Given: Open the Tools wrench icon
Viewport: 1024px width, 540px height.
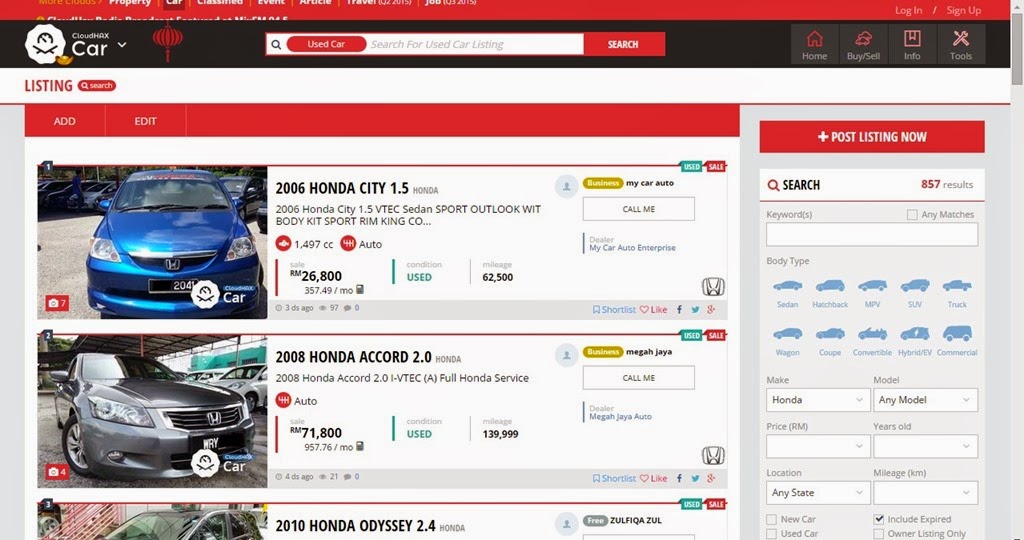Looking at the screenshot, I should click(x=961, y=44).
